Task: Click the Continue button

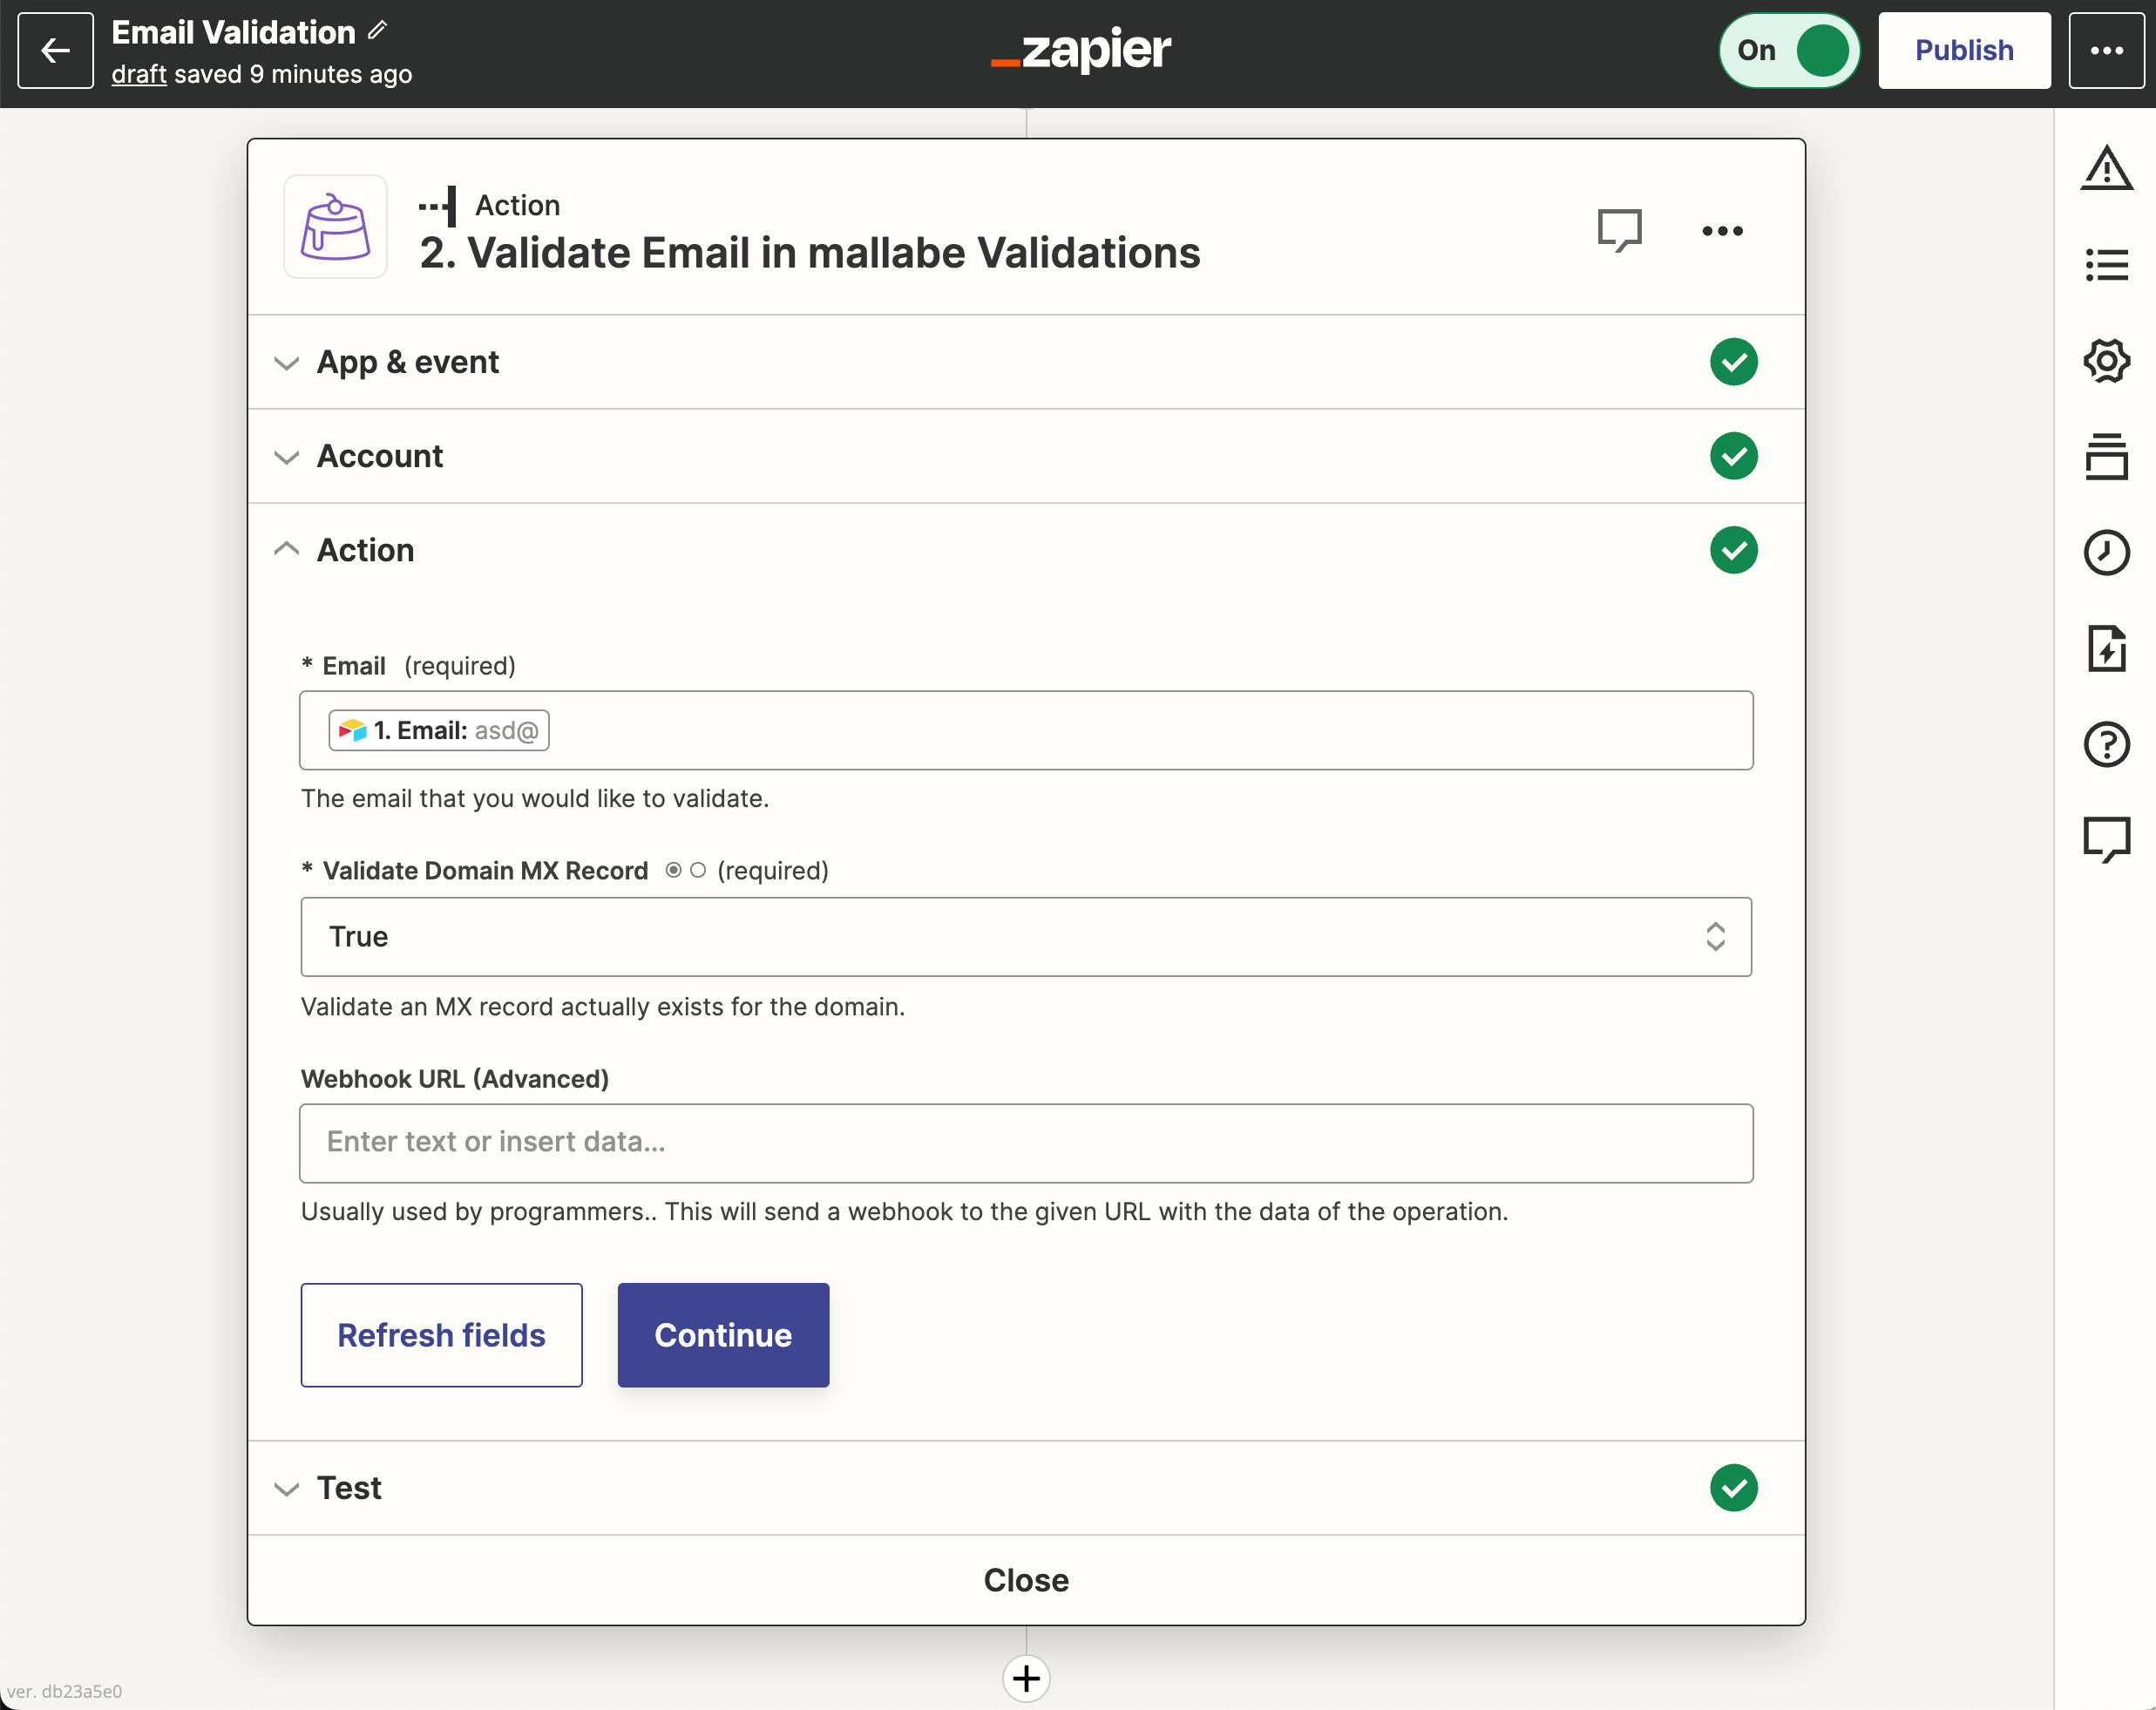Action: [723, 1335]
